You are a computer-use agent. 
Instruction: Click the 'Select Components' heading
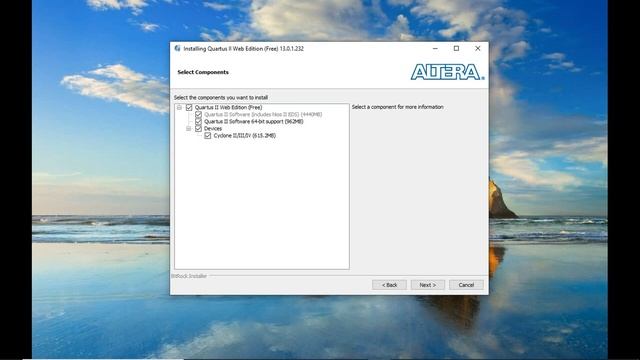point(203,72)
